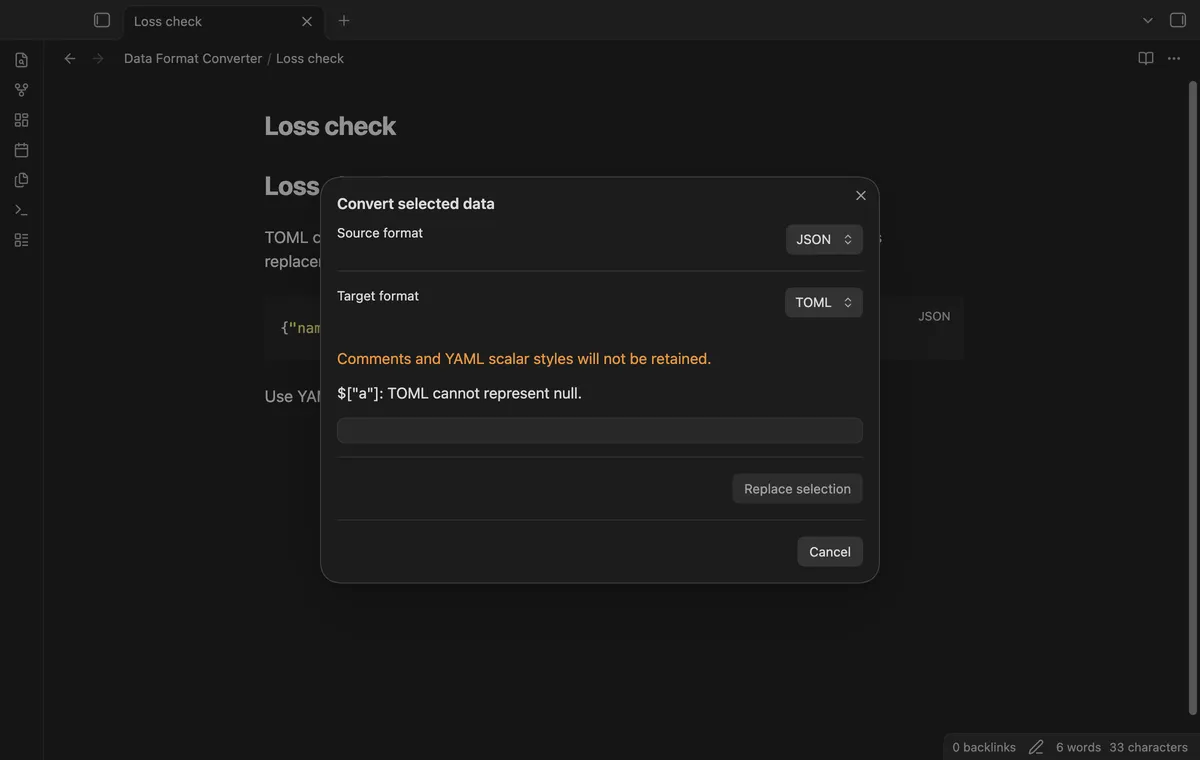This screenshot has height=760, width=1200.
Task: Navigate back with left arrow
Action: click(x=70, y=58)
